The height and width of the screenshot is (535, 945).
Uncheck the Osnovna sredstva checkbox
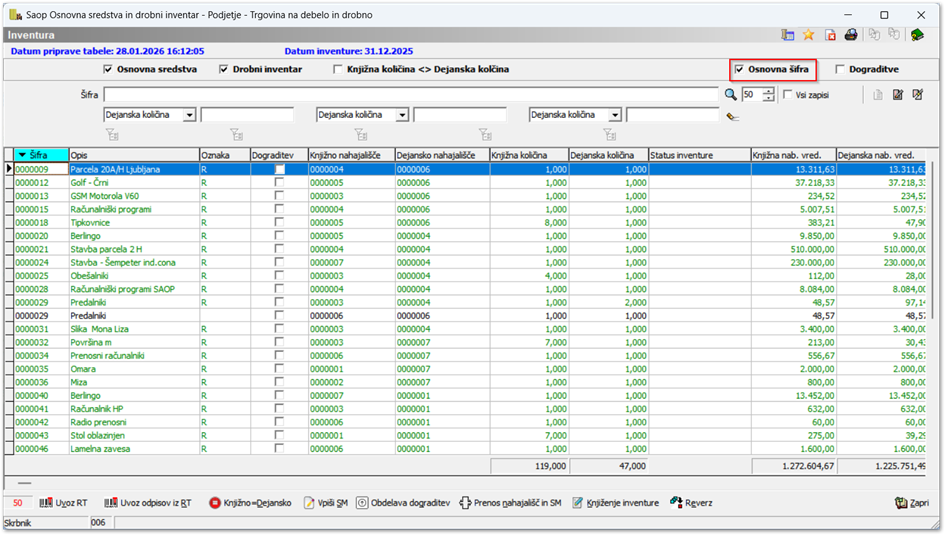pyautogui.click(x=108, y=70)
